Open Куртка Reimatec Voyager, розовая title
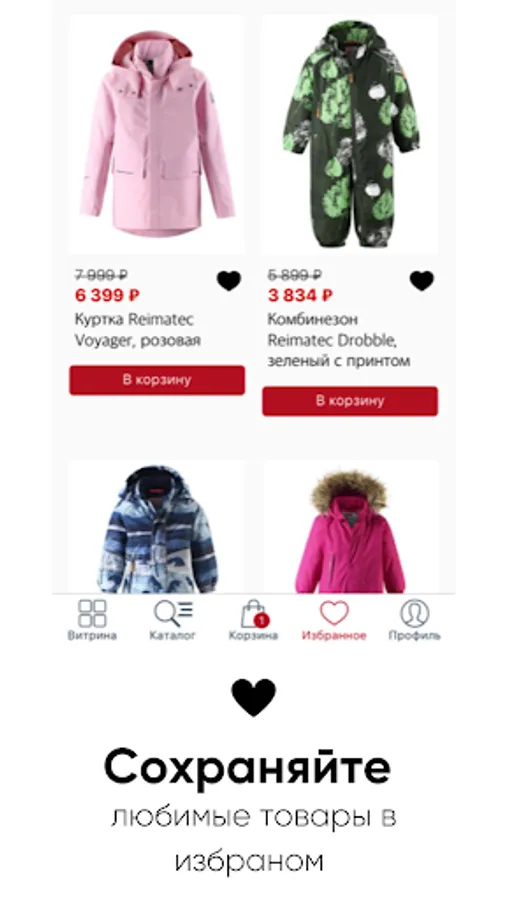This screenshot has width=506, height=900. 138,329
